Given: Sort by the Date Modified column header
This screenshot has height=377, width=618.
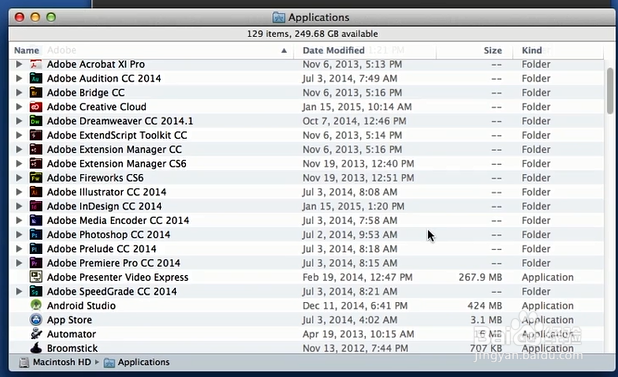Looking at the screenshot, I should click(365, 50).
